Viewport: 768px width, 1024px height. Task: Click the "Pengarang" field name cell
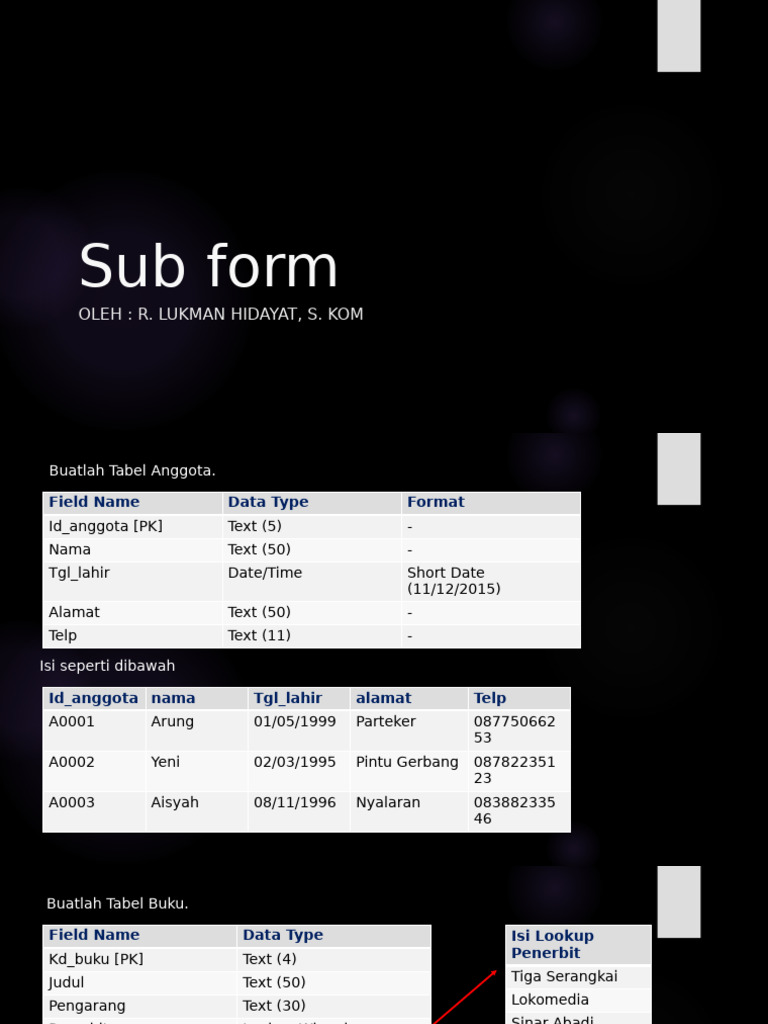(x=87, y=1006)
